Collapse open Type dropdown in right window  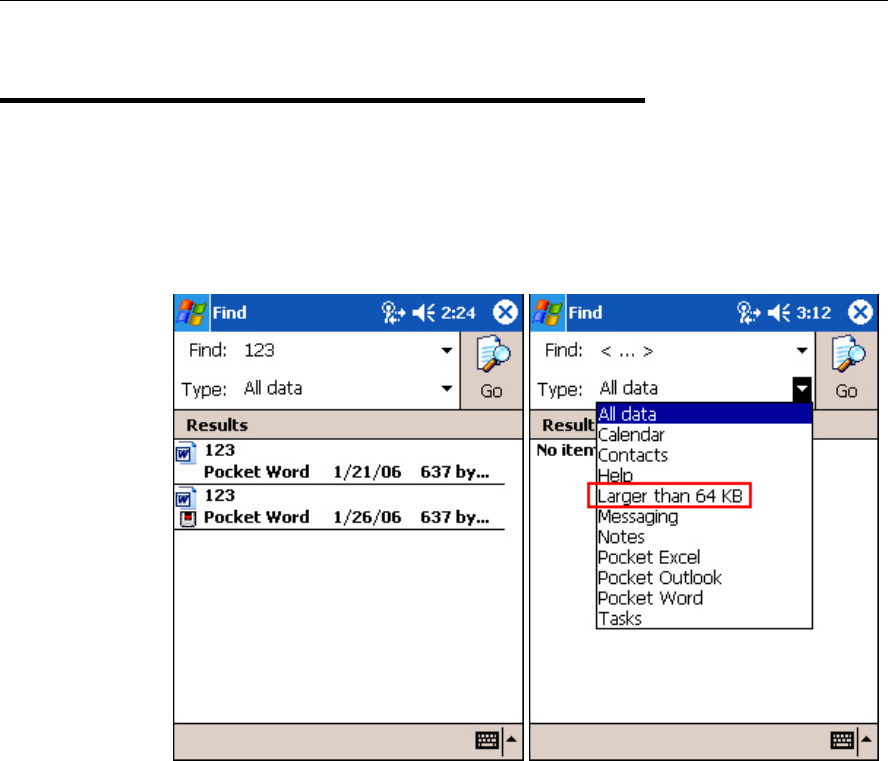801,390
